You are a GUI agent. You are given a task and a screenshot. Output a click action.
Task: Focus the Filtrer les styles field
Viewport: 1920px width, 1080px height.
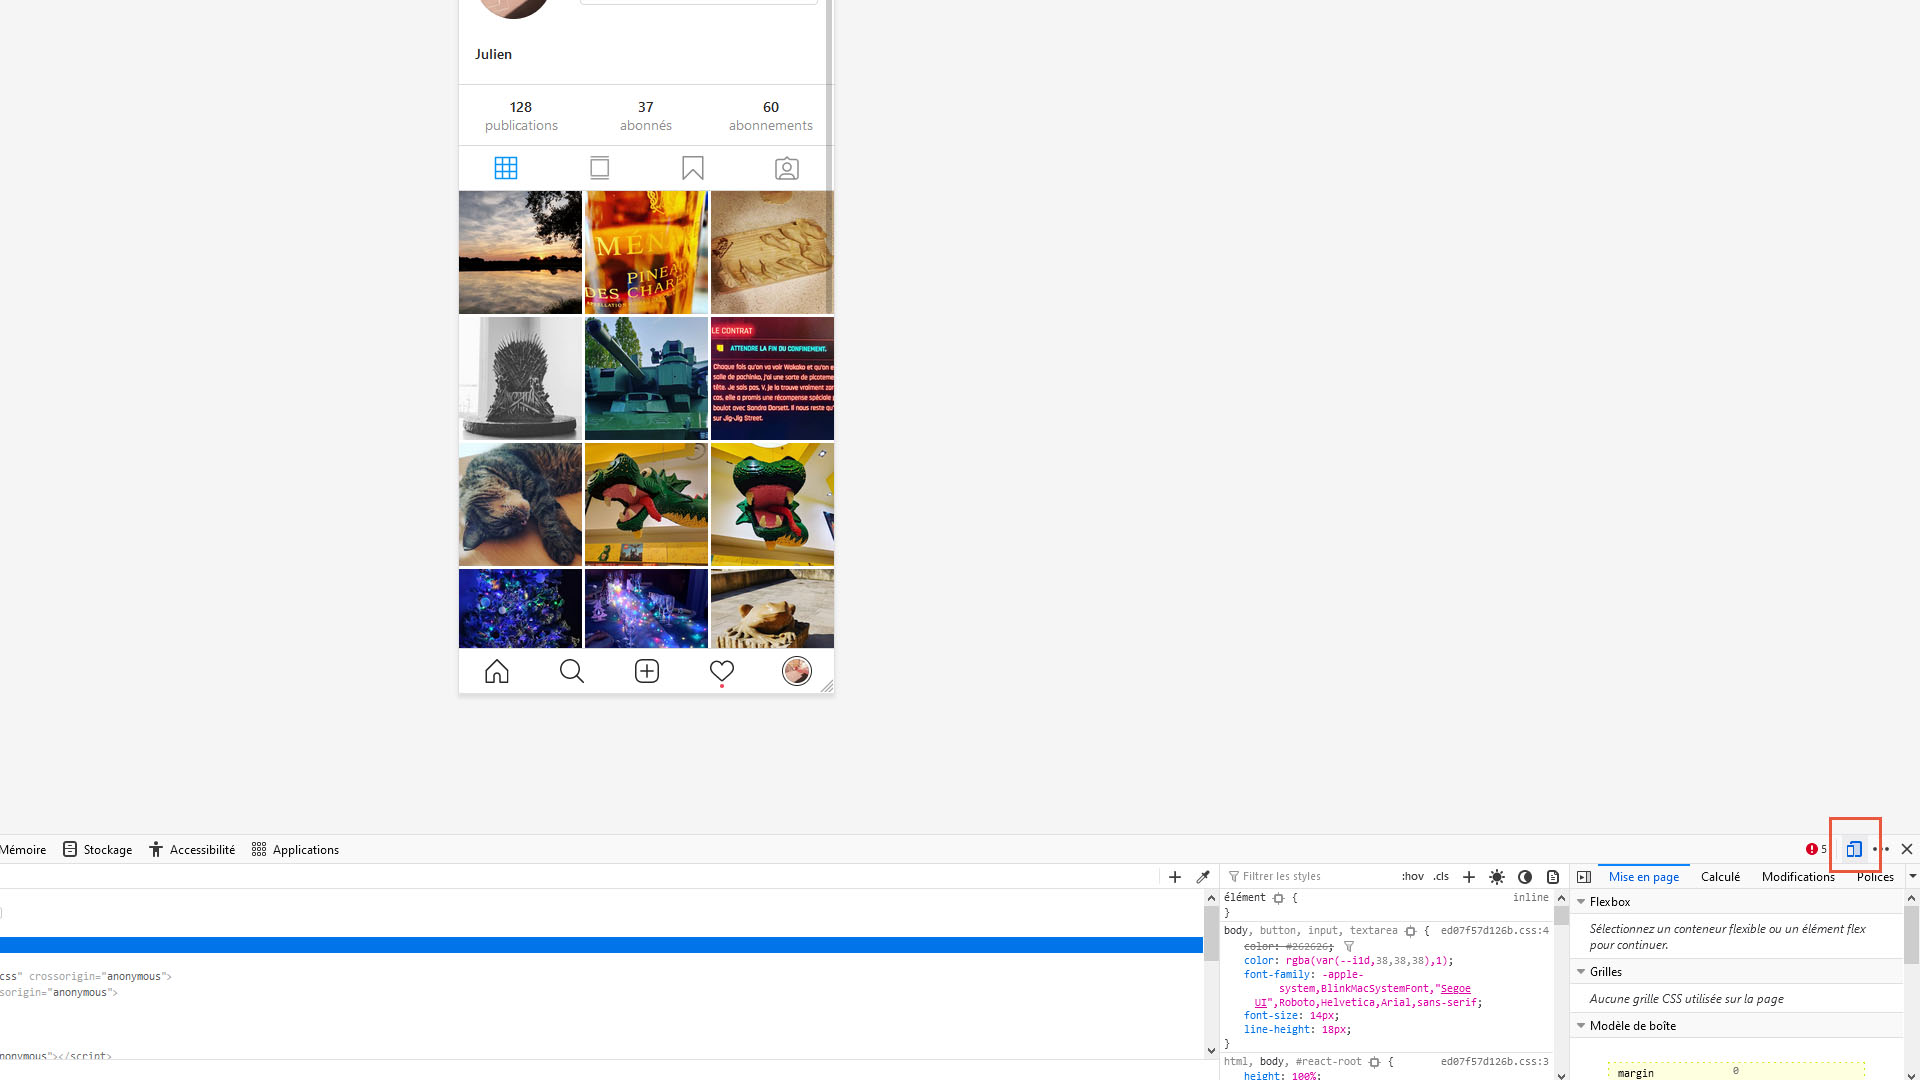click(1308, 877)
